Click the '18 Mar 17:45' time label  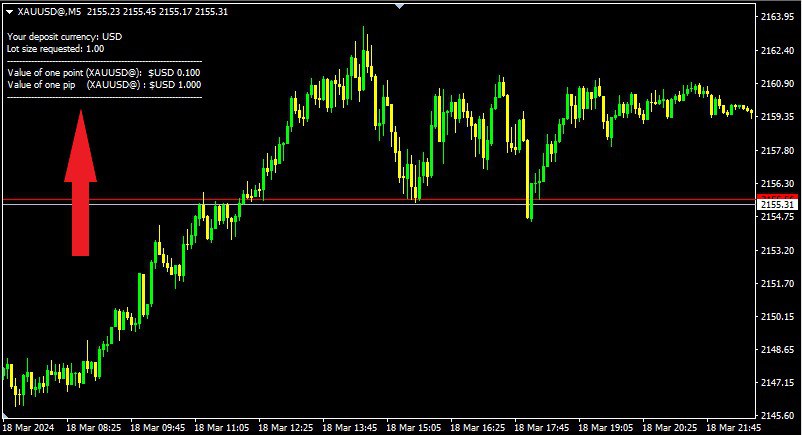[x=541, y=427]
